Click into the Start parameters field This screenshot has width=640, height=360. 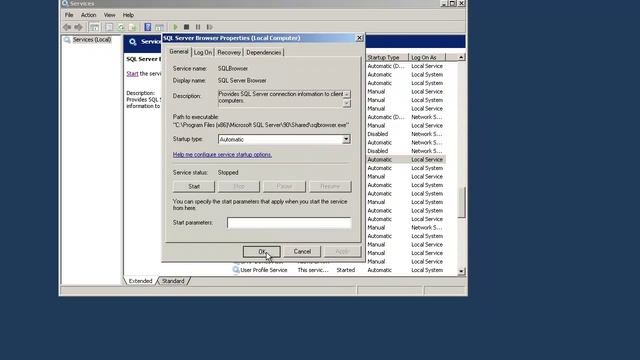289,223
